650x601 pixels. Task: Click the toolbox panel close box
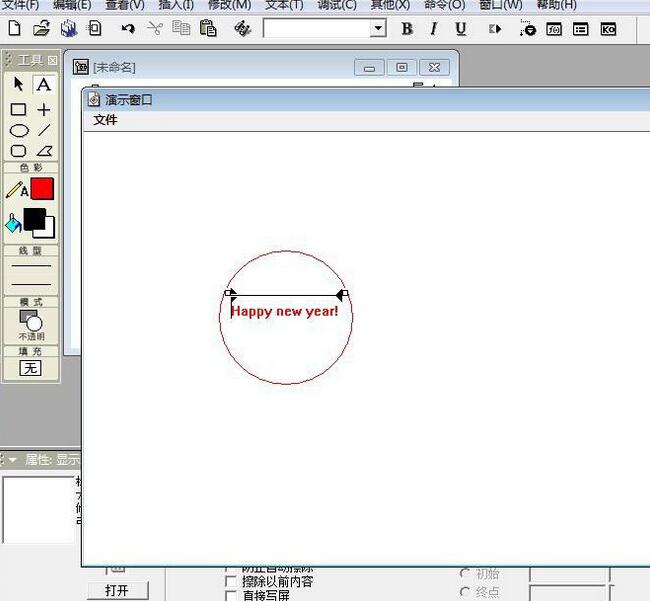click(52, 61)
